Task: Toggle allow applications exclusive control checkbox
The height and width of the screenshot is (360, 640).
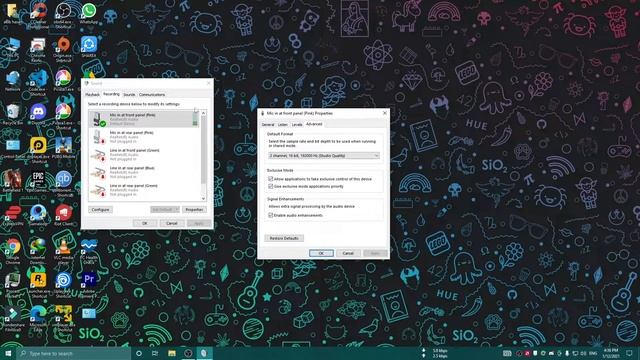Action: point(270,179)
